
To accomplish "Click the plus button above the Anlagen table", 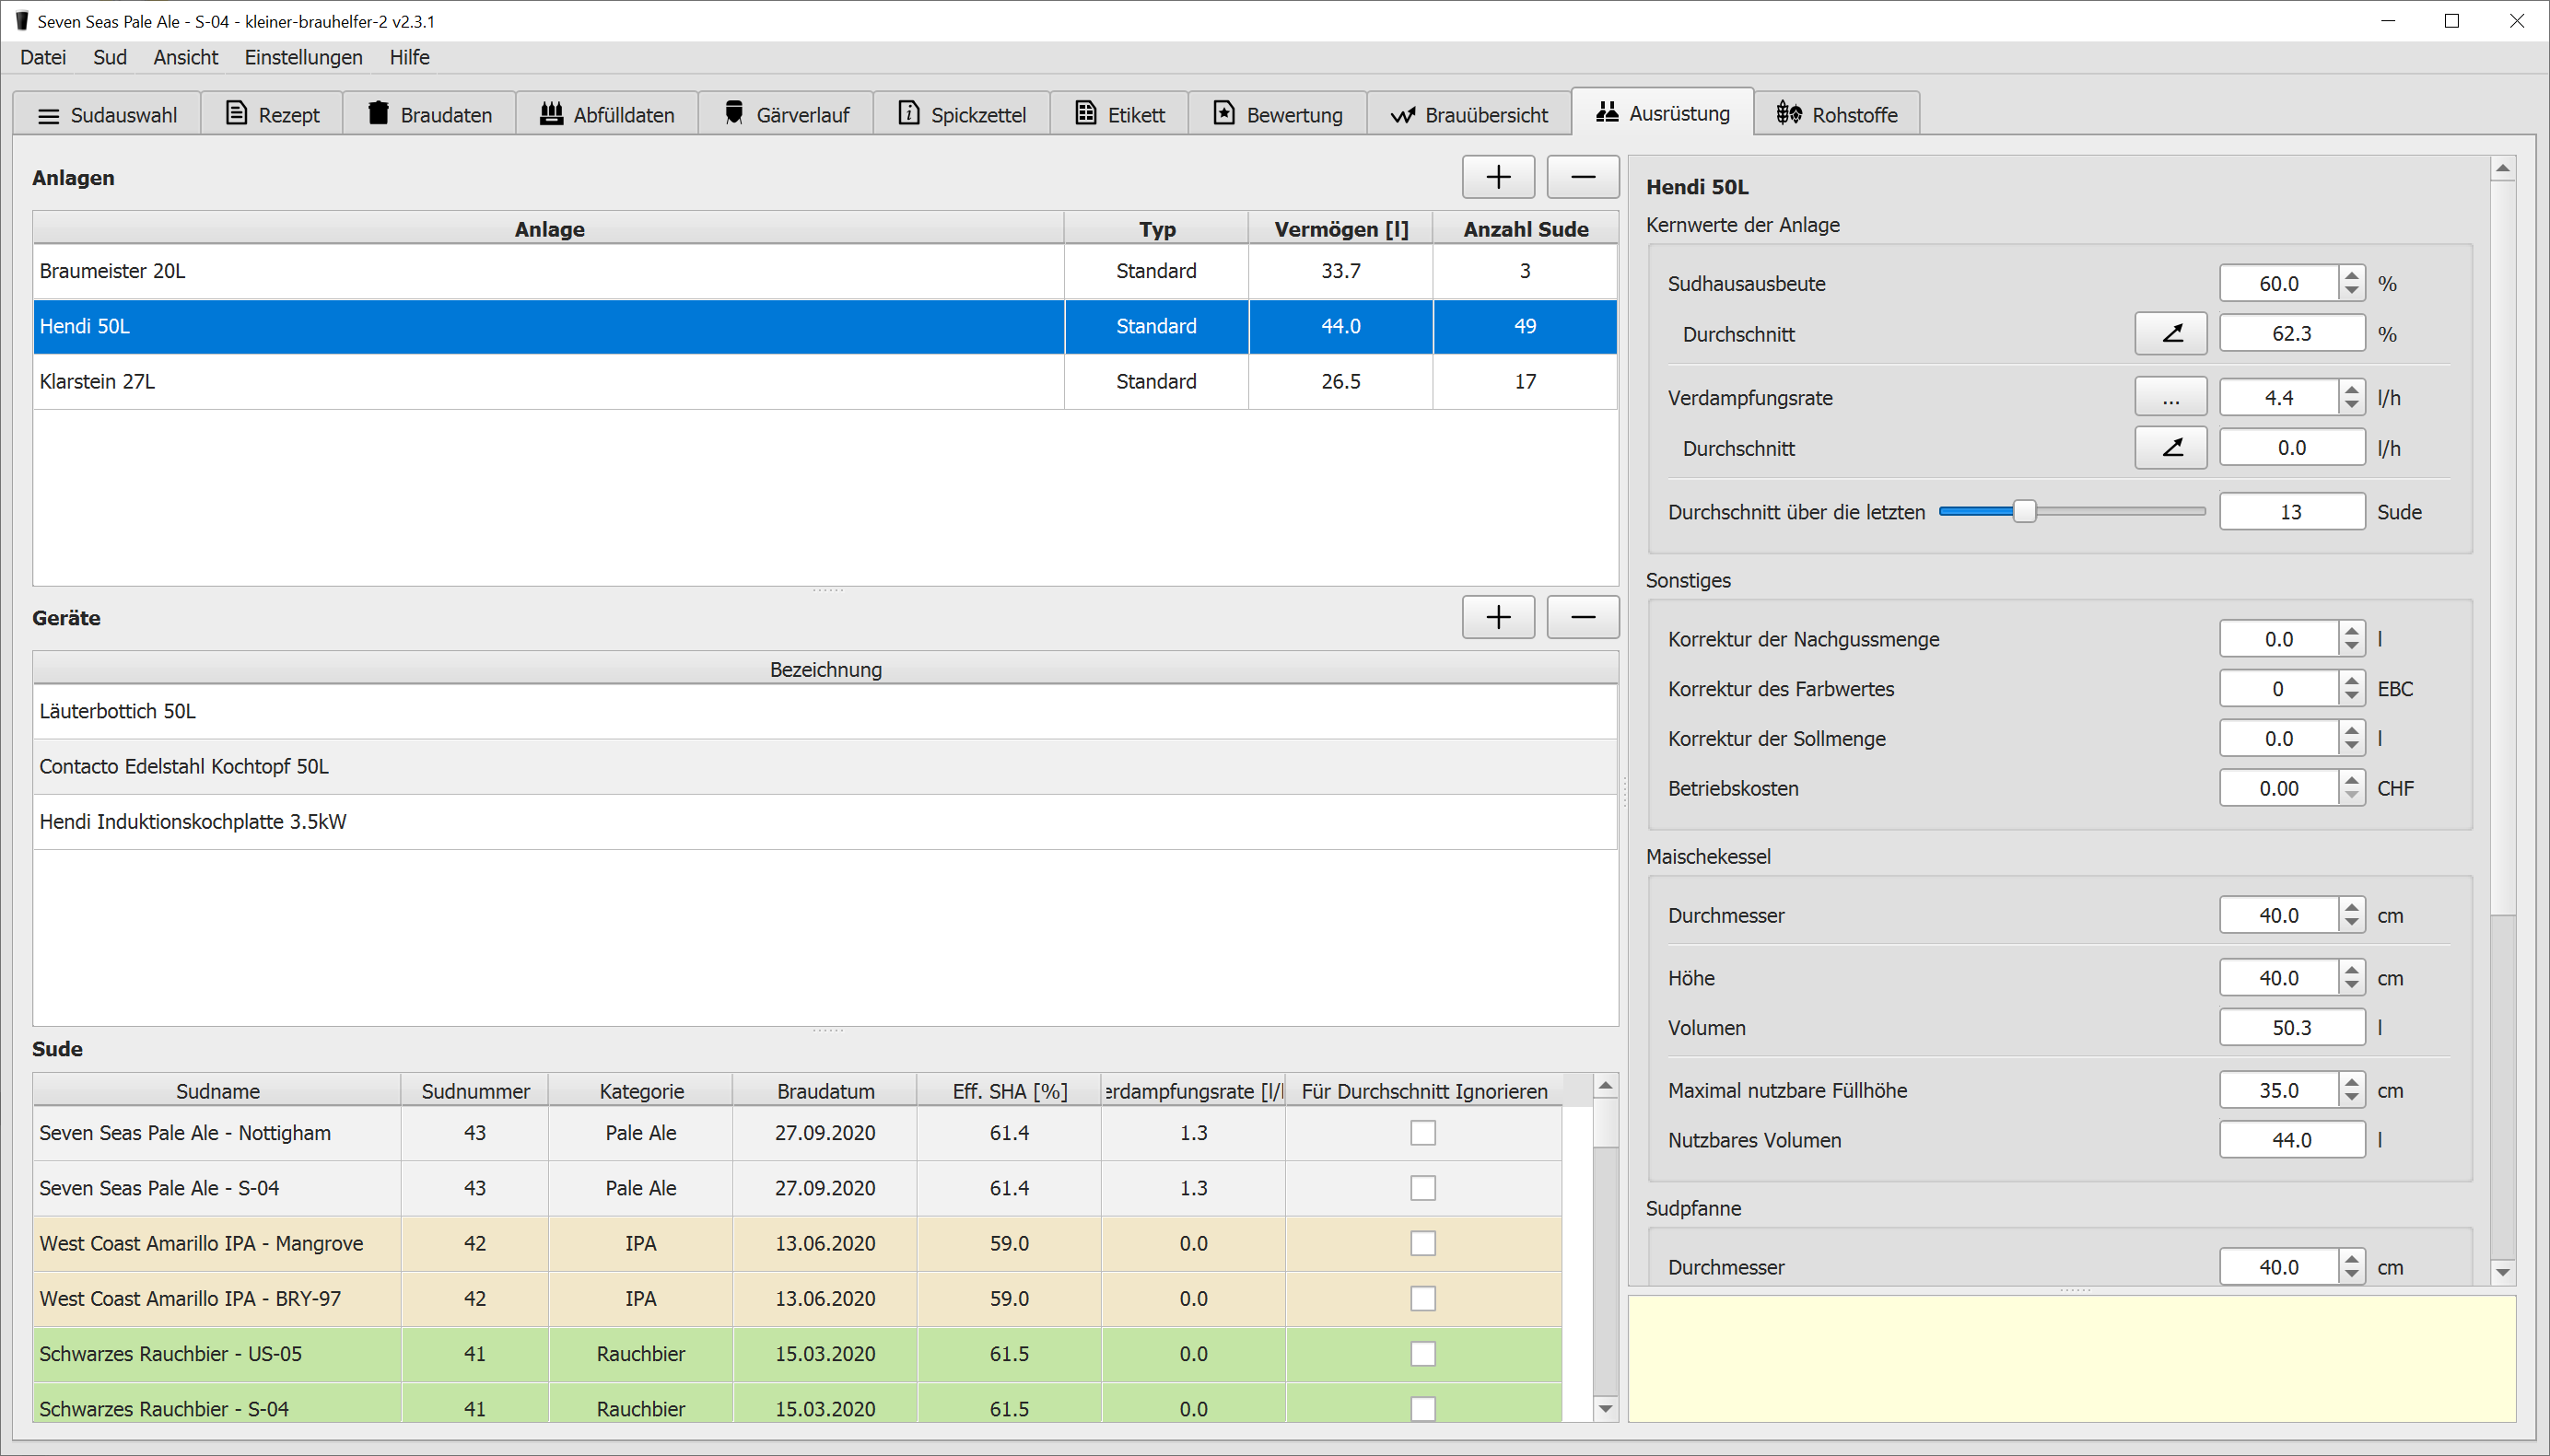I will point(1497,177).
